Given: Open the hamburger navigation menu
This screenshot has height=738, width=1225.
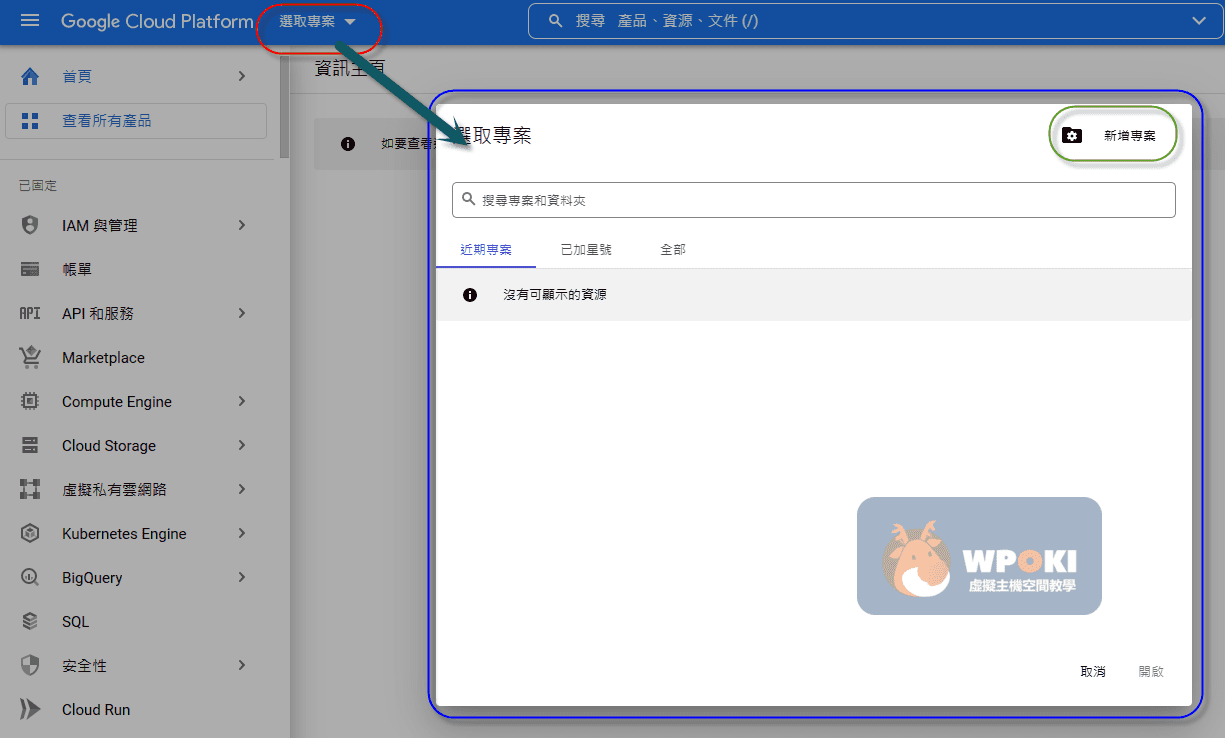Looking at the screenshot, I should coord(30,21).
